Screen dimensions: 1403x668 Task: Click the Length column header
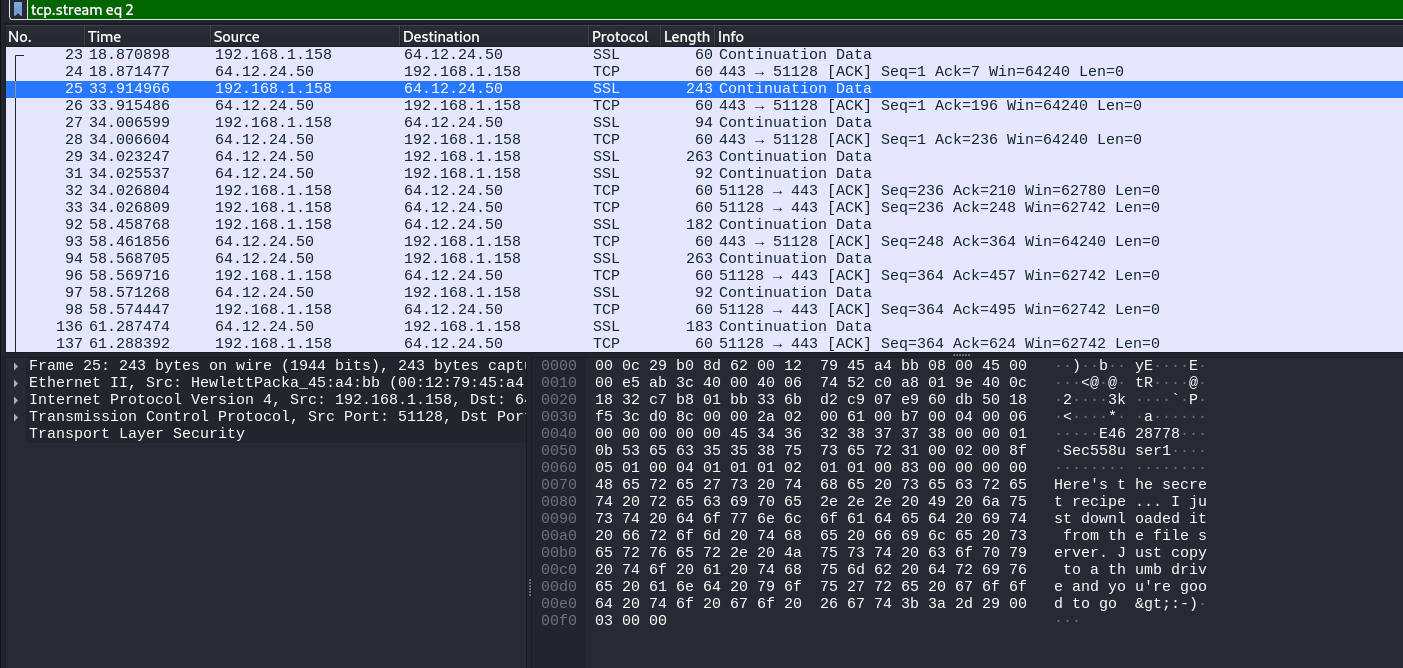click(x=686, y=37)
